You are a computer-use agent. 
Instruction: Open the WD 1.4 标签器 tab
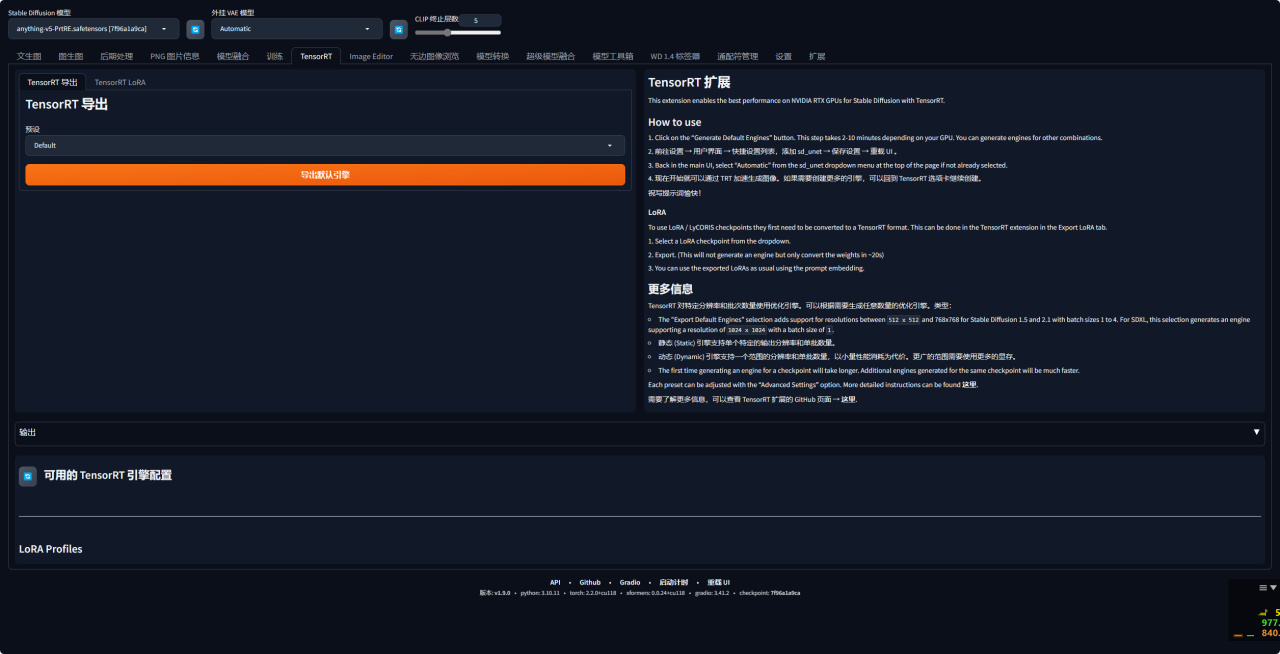click(x=675, y=56)
